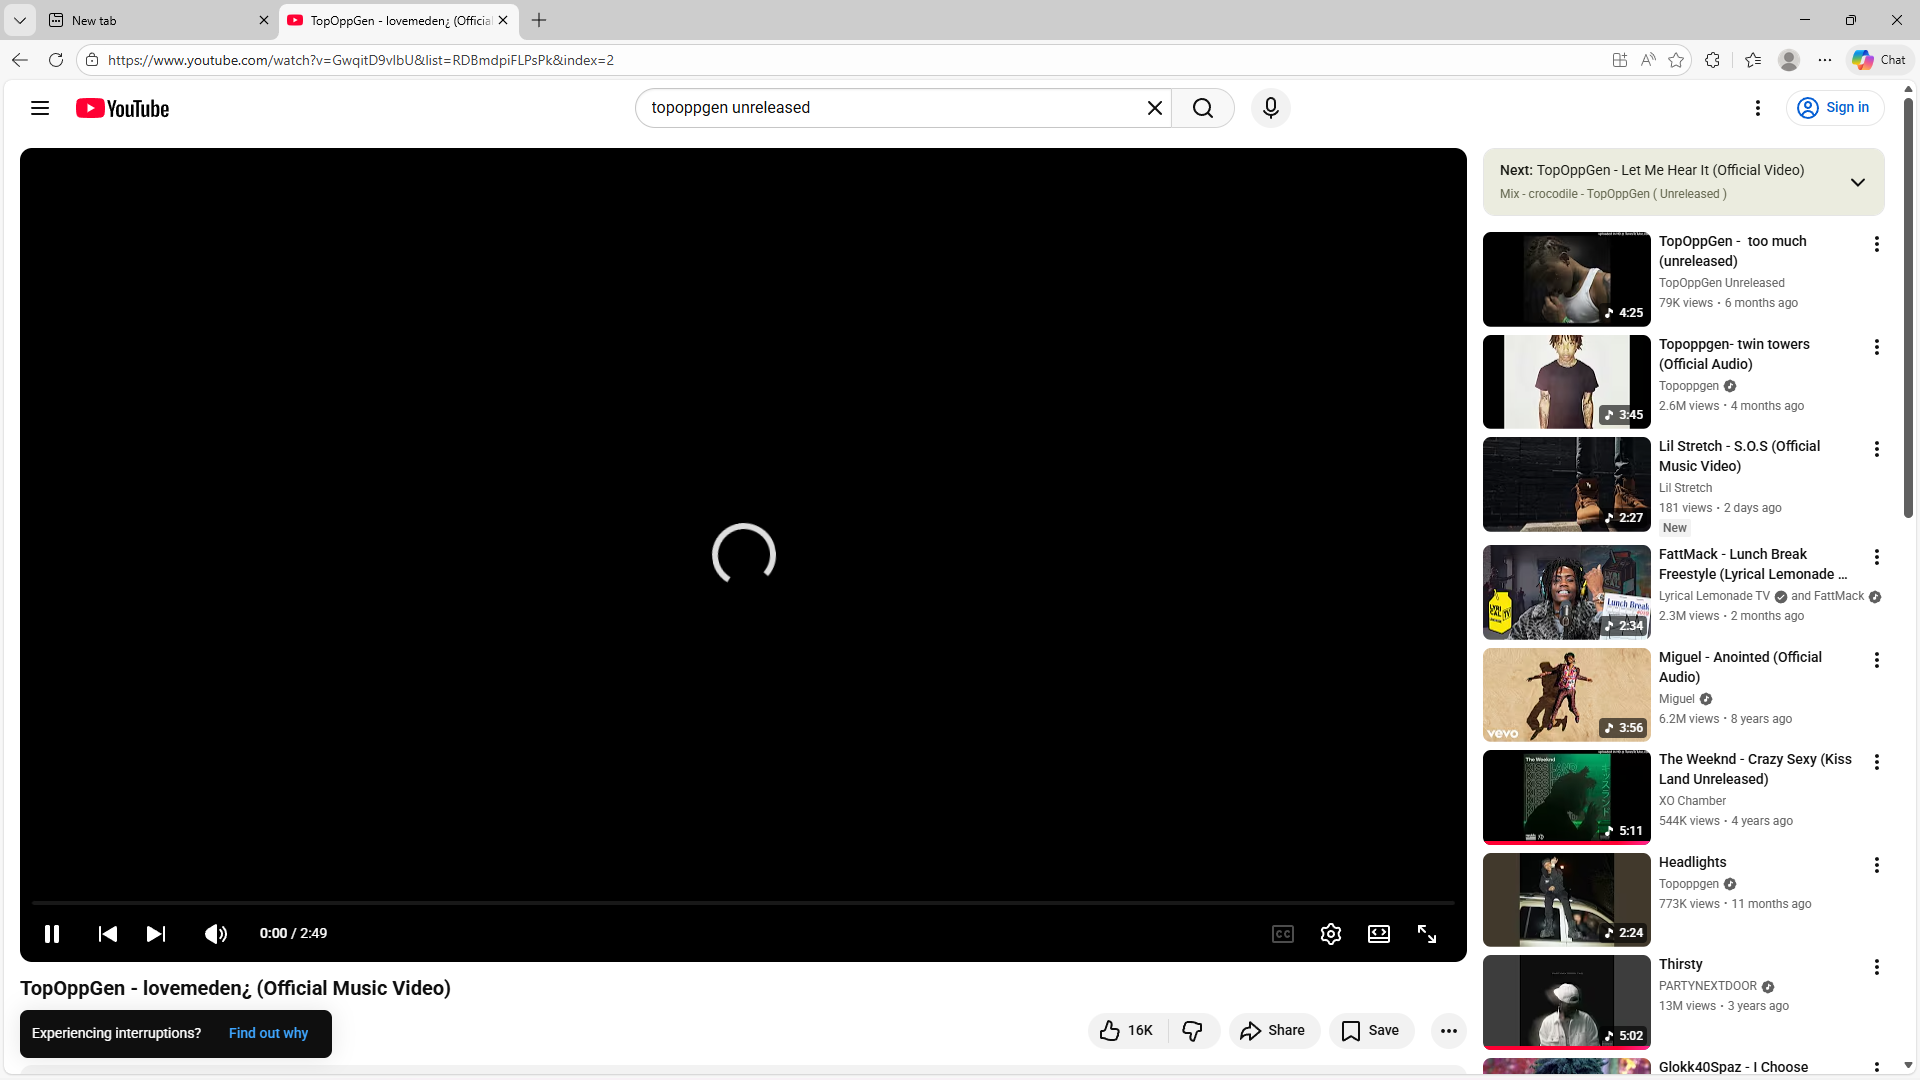Expand the Next playlist panel chevron

pyautogui.click(x=1858, y=182)
